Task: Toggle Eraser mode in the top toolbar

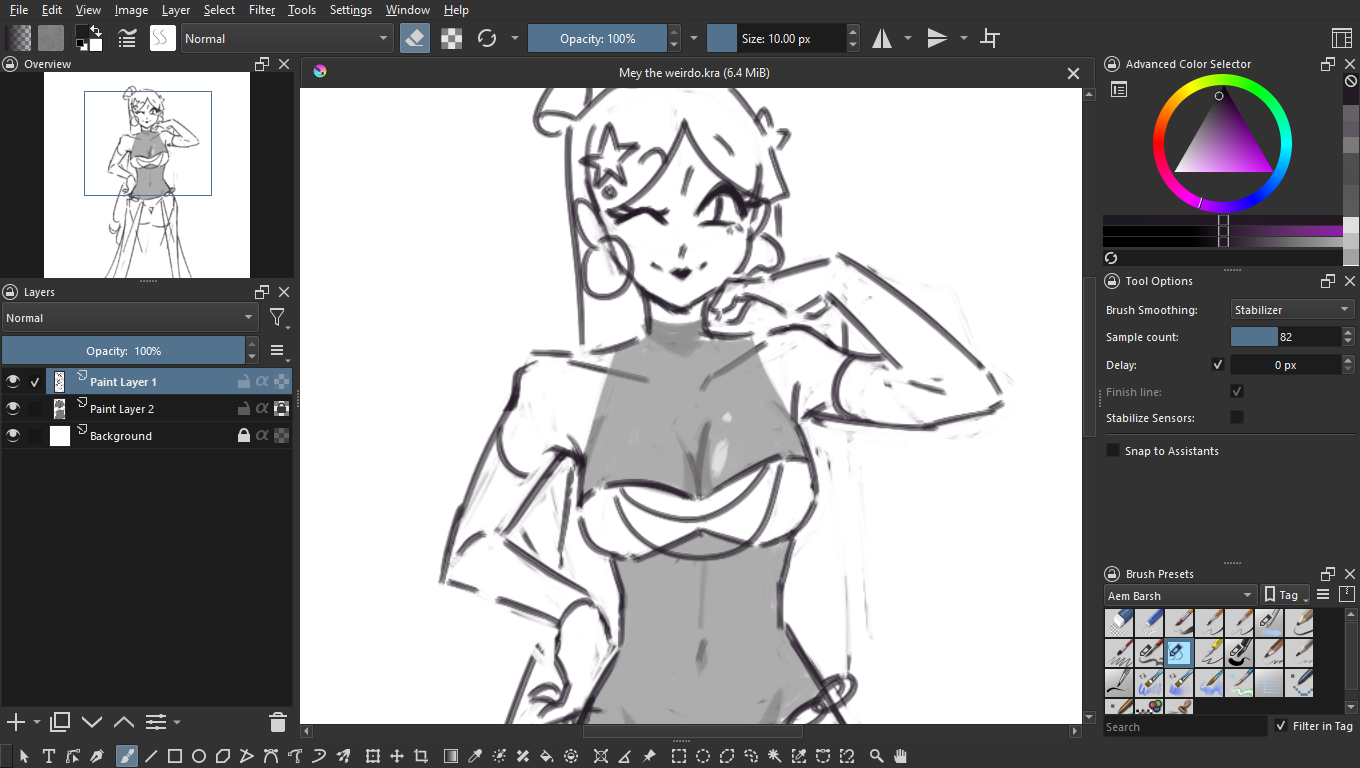Action: coord(415,38)
